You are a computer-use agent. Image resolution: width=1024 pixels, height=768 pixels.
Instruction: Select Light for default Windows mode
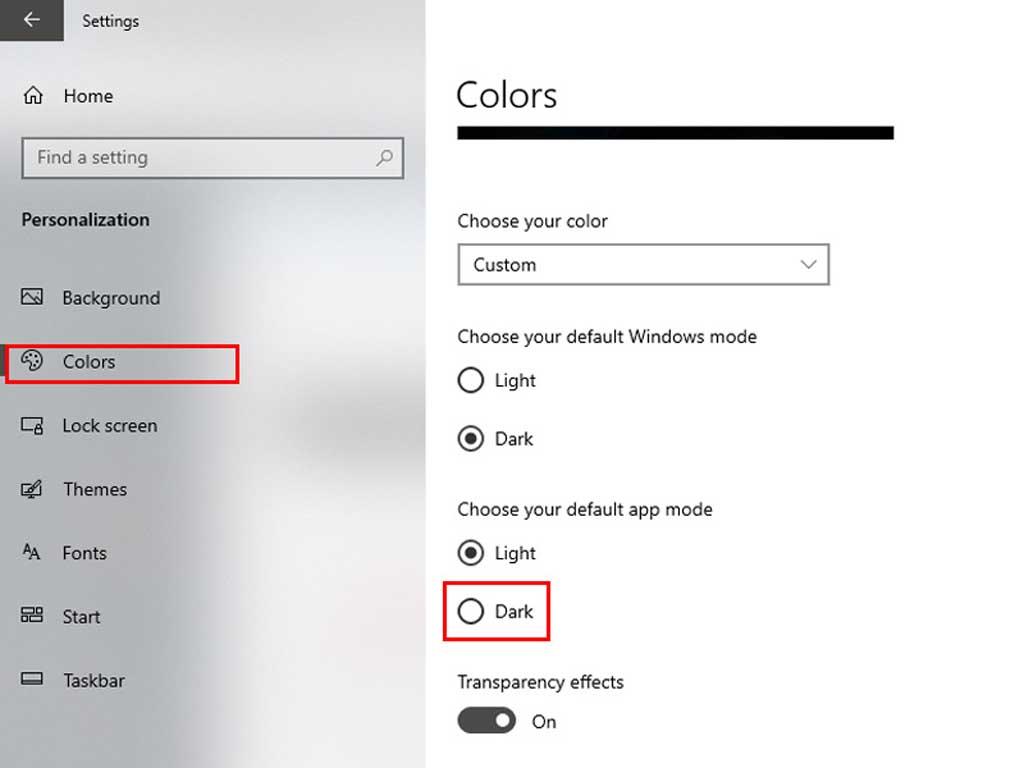[x=470, y=381]
